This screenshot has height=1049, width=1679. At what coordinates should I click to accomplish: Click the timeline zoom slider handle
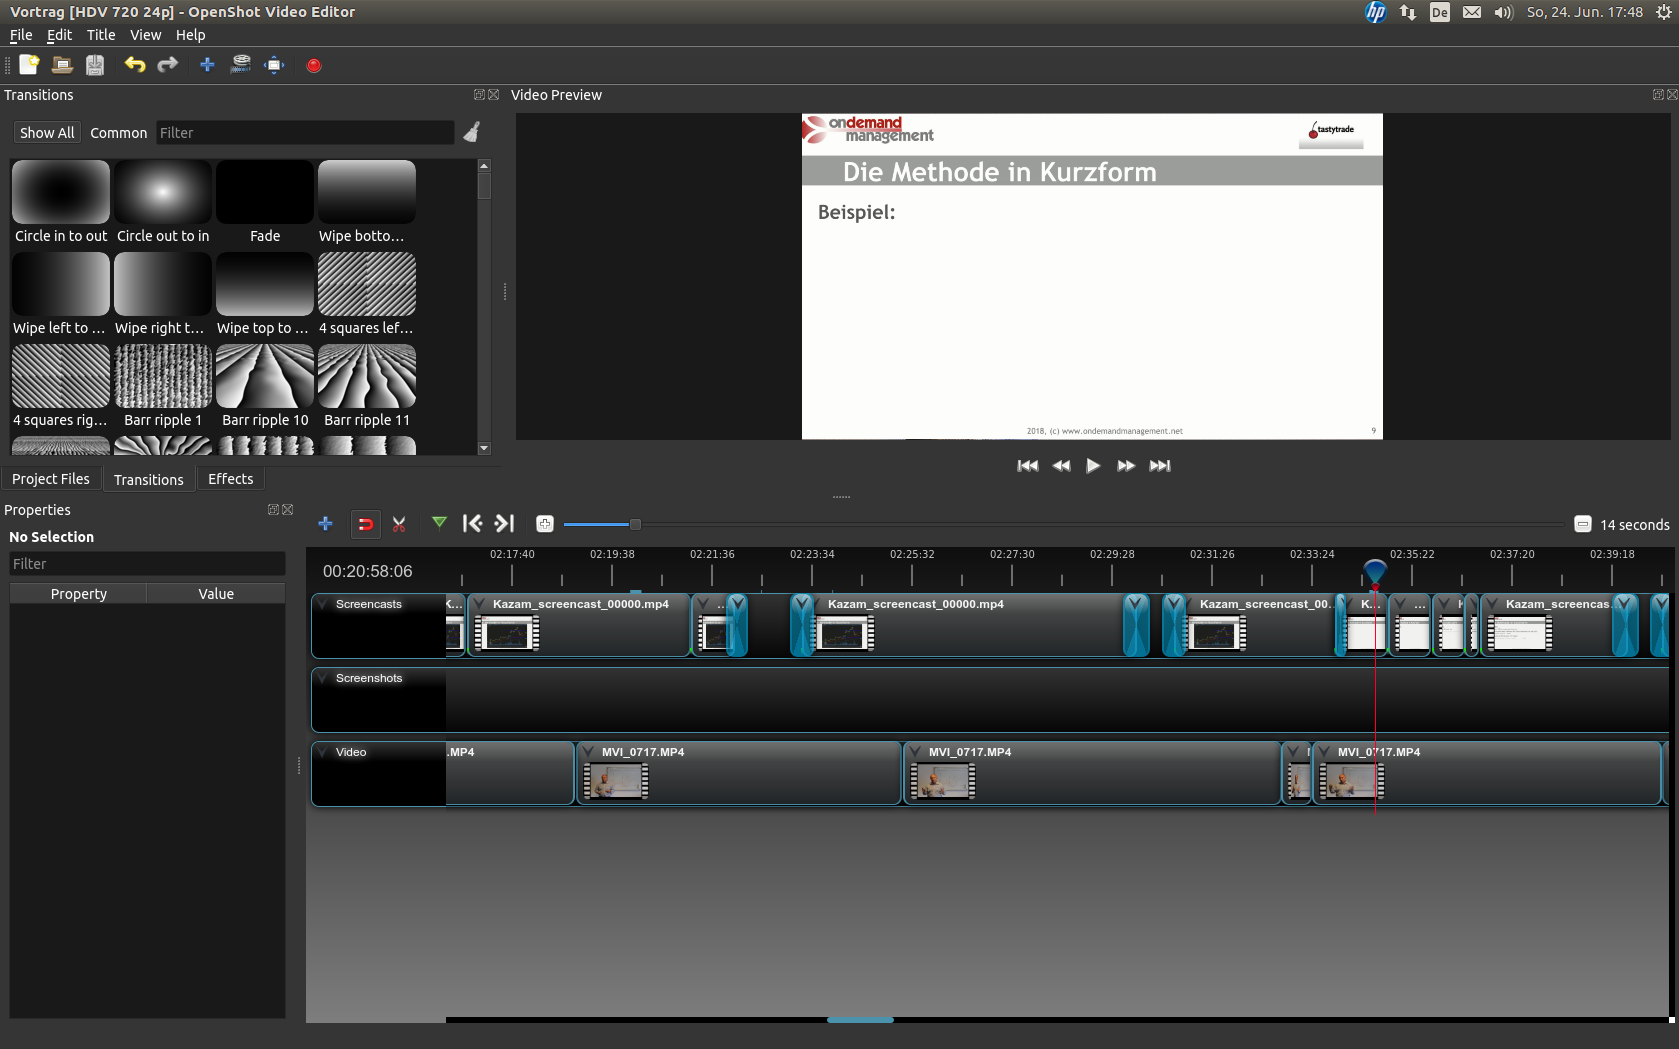(634, 524)
